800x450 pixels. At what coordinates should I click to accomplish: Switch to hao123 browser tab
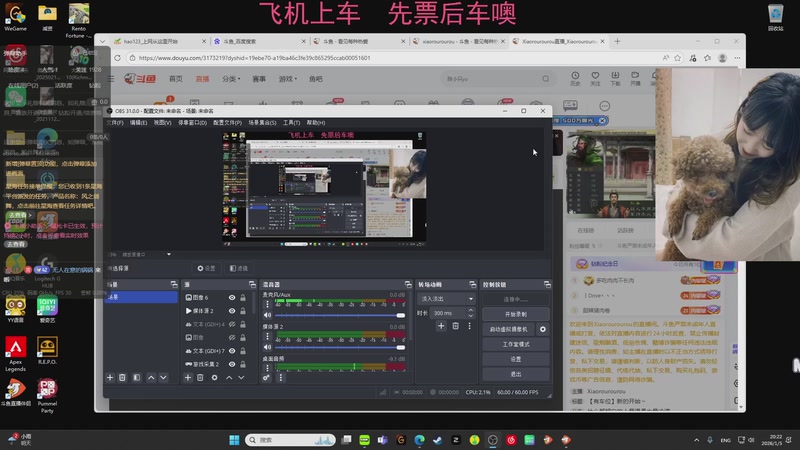point(160,41)
